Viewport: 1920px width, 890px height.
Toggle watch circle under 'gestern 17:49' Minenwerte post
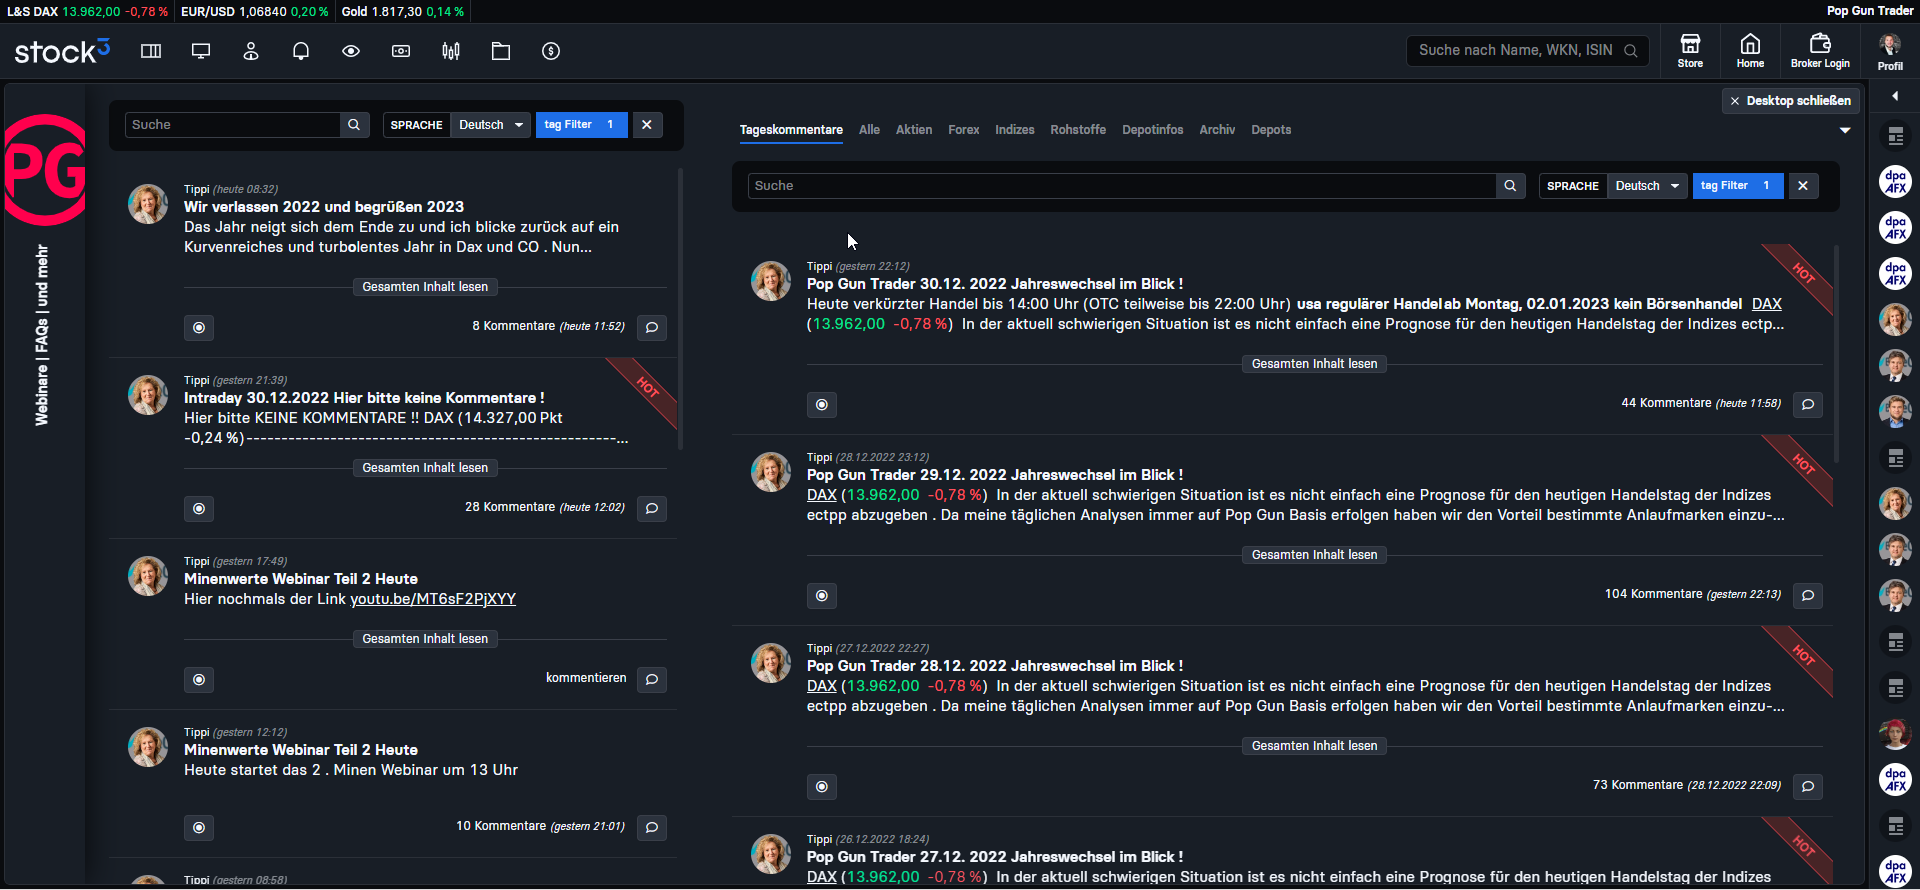point(199,680)
